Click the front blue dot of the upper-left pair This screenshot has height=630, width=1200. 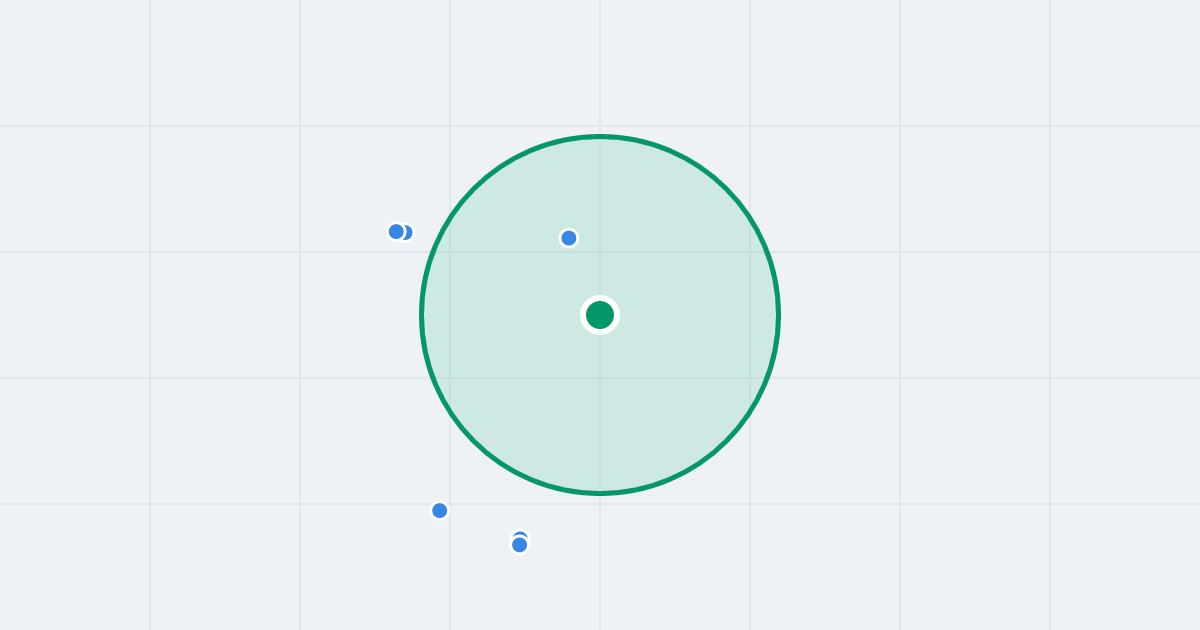[396, 232]
